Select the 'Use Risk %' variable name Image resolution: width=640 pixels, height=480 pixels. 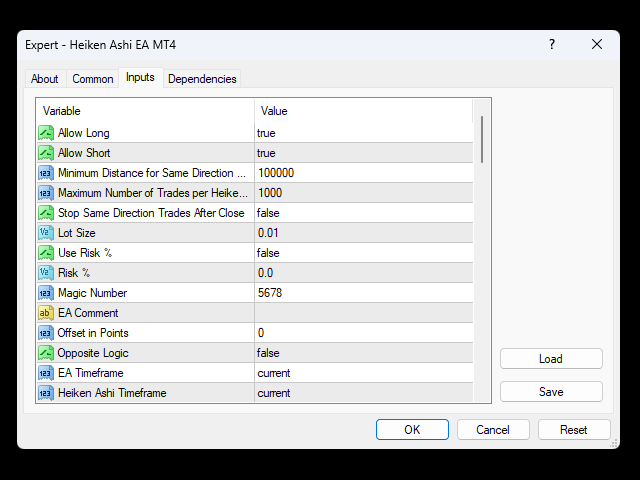point(85,253)
